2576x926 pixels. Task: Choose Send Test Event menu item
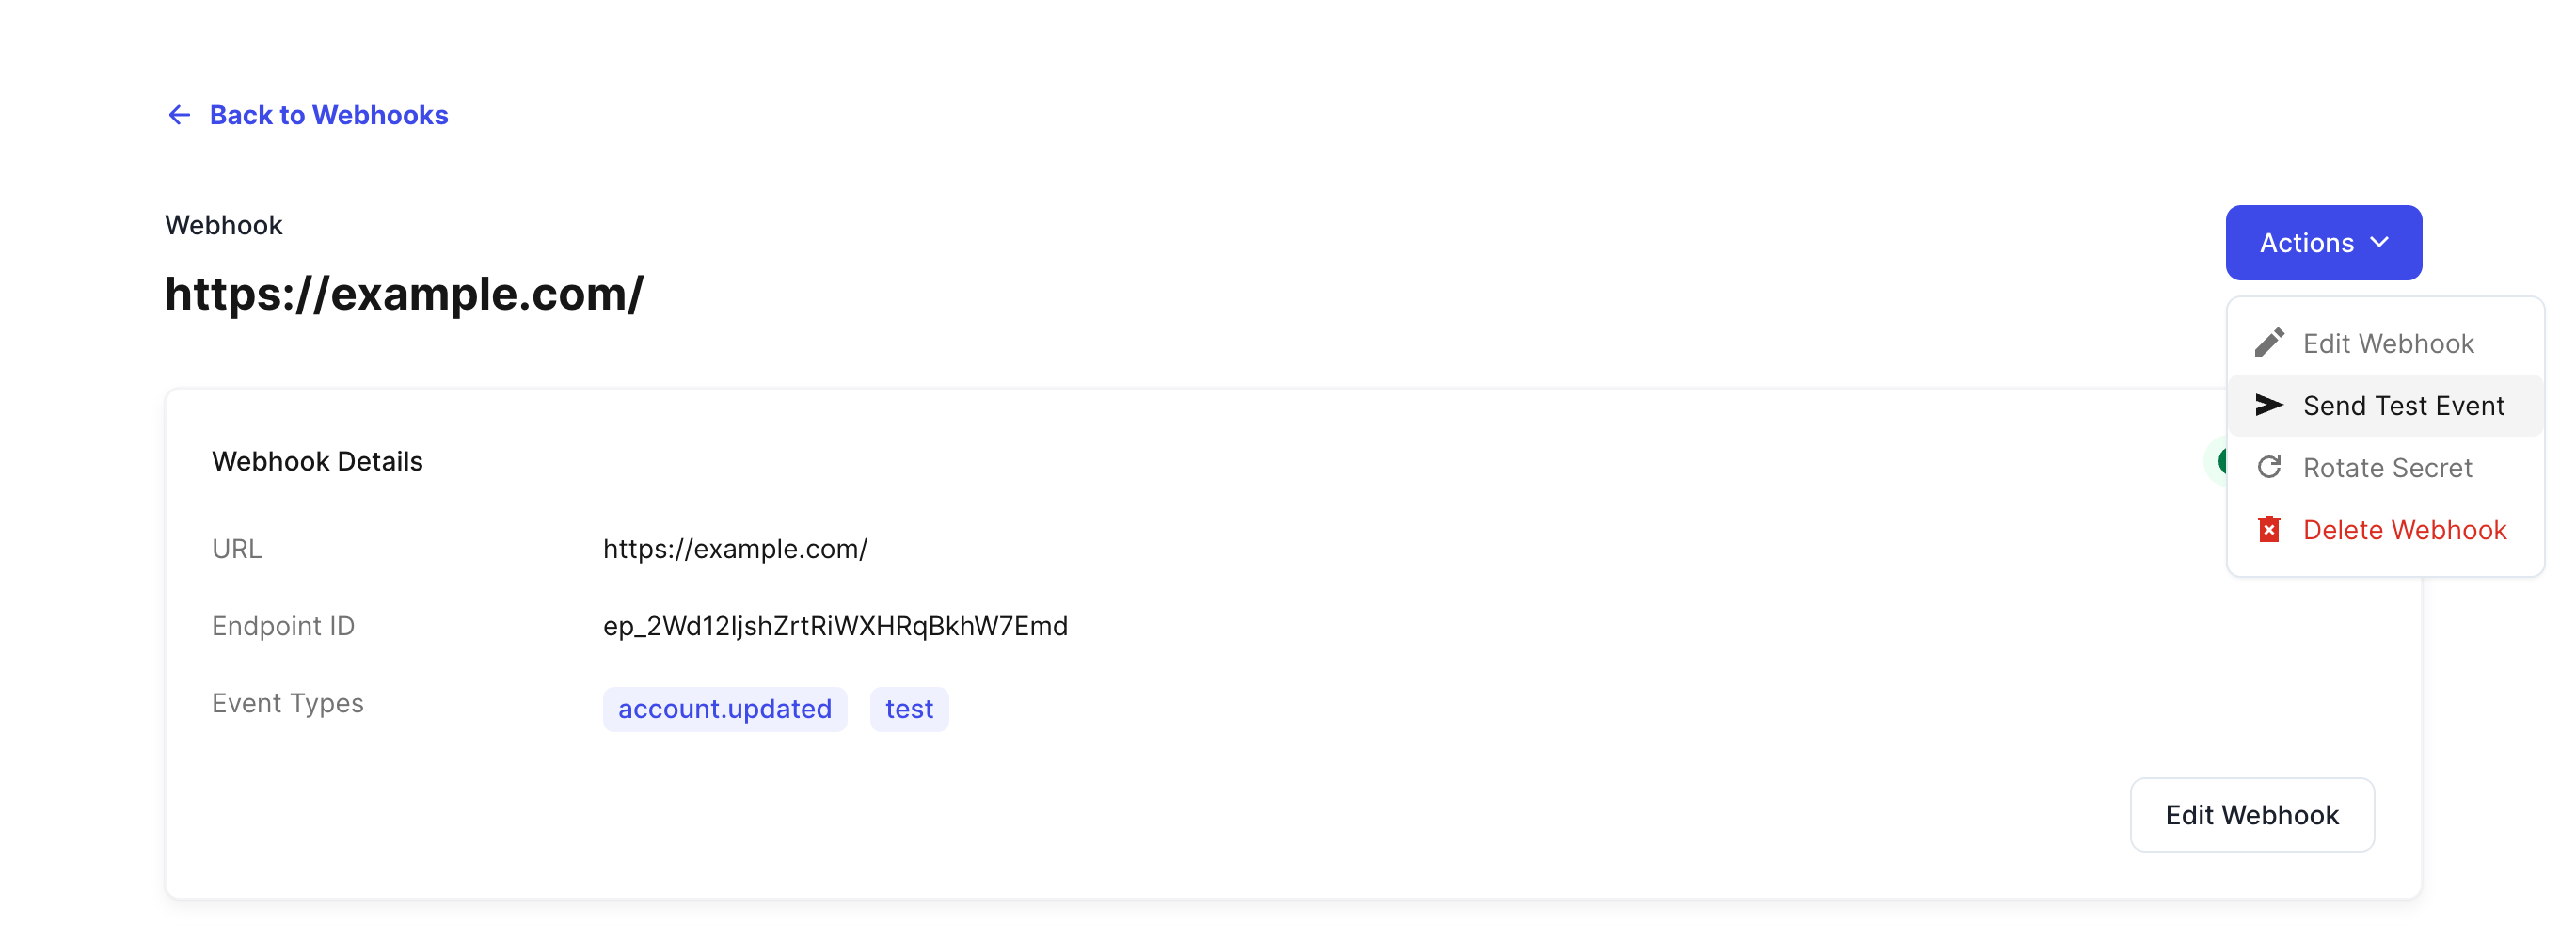pos(2385,405)
